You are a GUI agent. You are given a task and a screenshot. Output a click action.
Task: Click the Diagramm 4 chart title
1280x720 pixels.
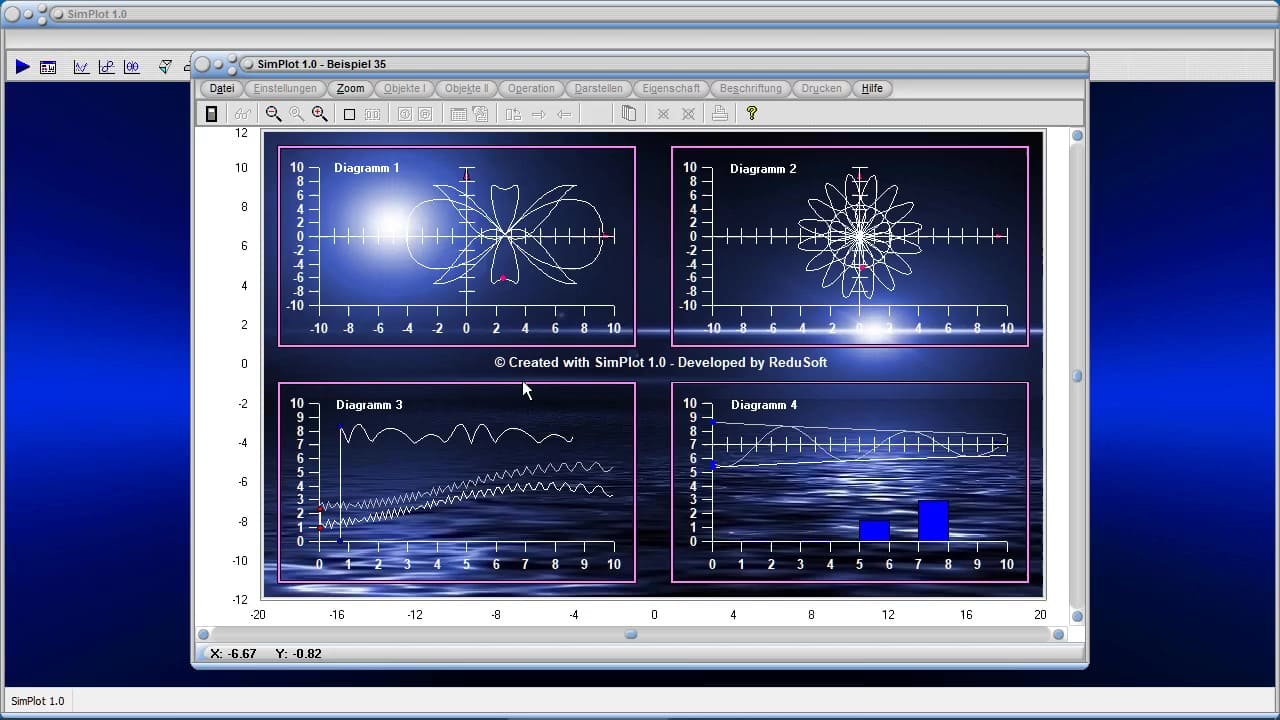click(x=764, y=405)
